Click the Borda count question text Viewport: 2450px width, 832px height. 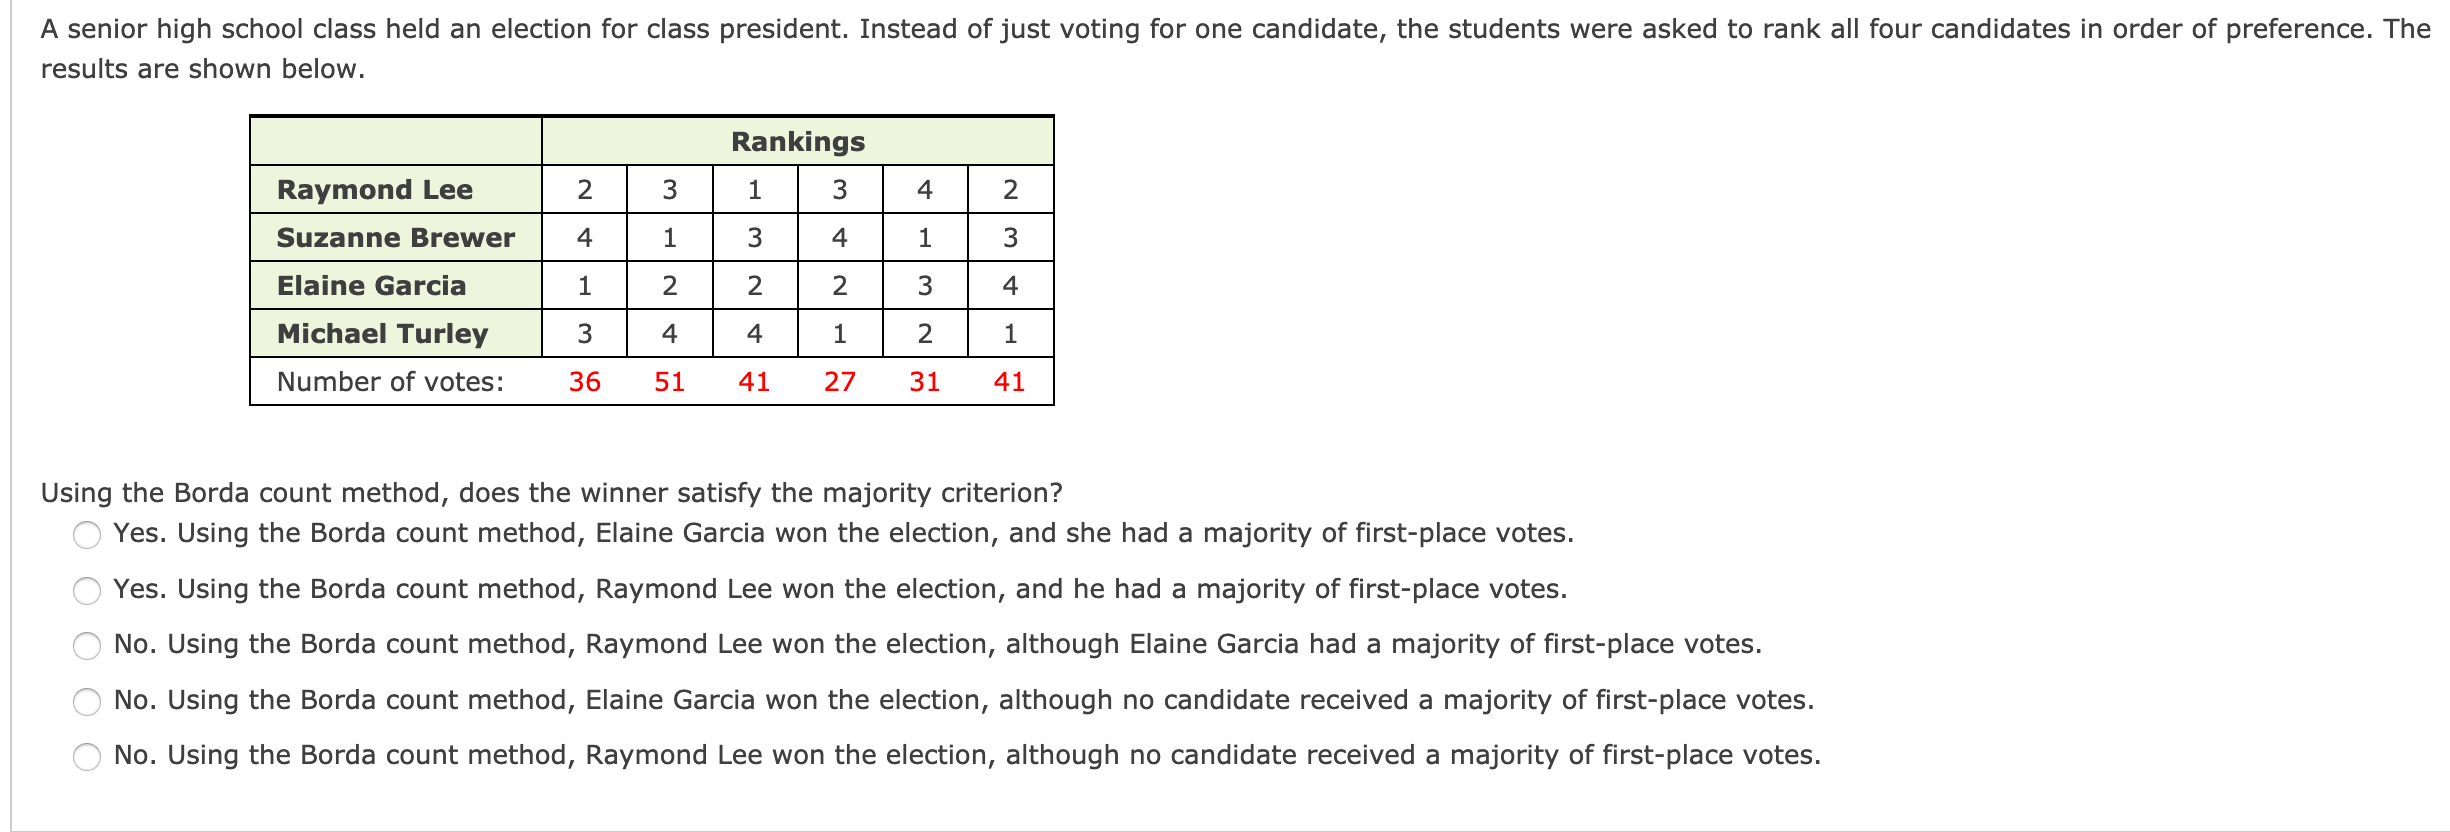point(552,493)
